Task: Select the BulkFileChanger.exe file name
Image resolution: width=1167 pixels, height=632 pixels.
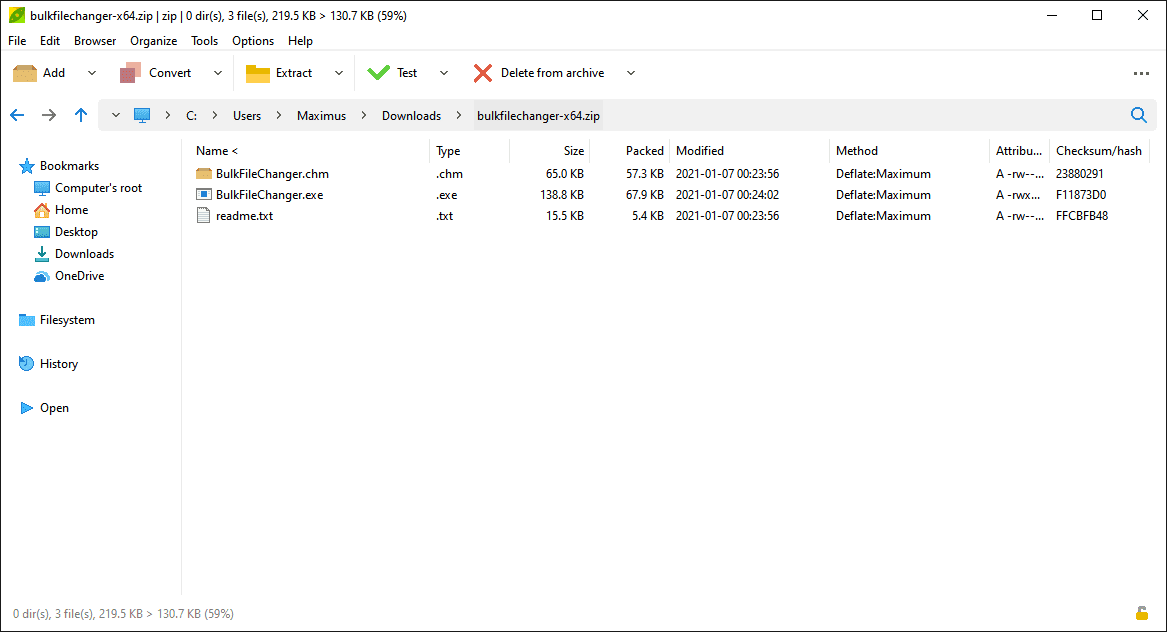Action: [269, 195]
